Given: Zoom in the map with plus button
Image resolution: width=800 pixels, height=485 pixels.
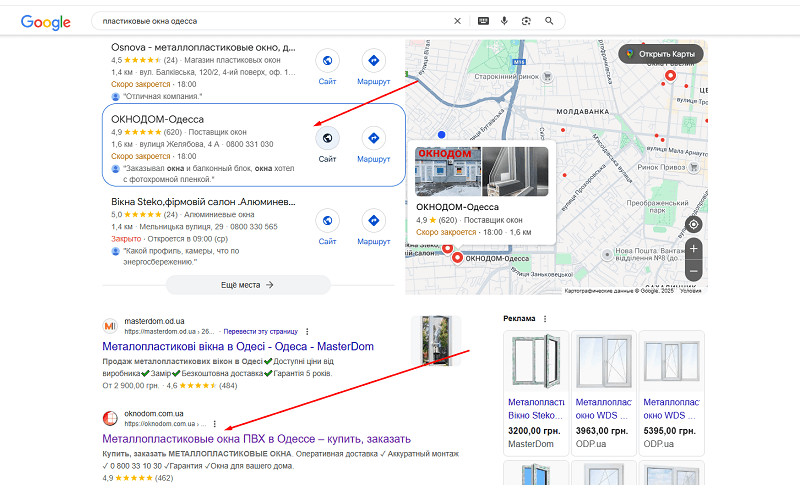Looking at the screenshot, I should [693, 249].
